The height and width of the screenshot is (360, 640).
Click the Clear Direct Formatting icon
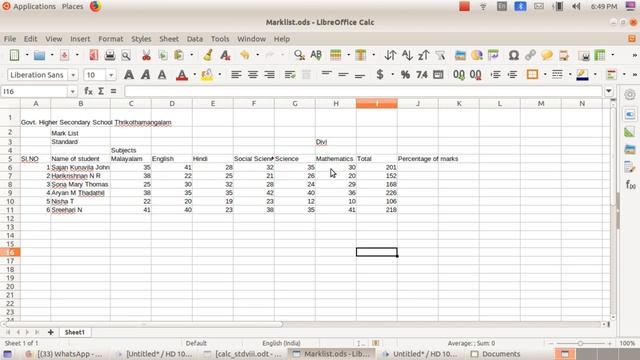pos(225,55)
